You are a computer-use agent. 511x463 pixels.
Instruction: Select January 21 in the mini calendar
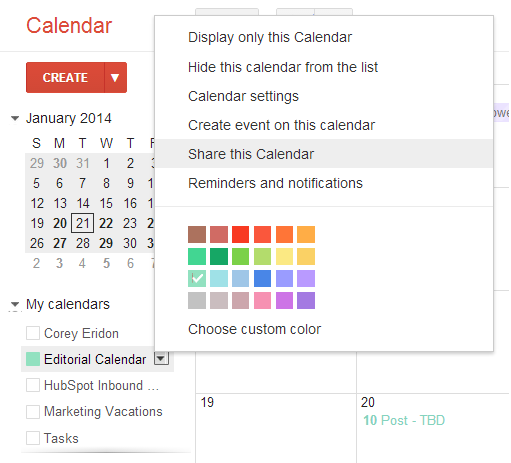[82, 223]
